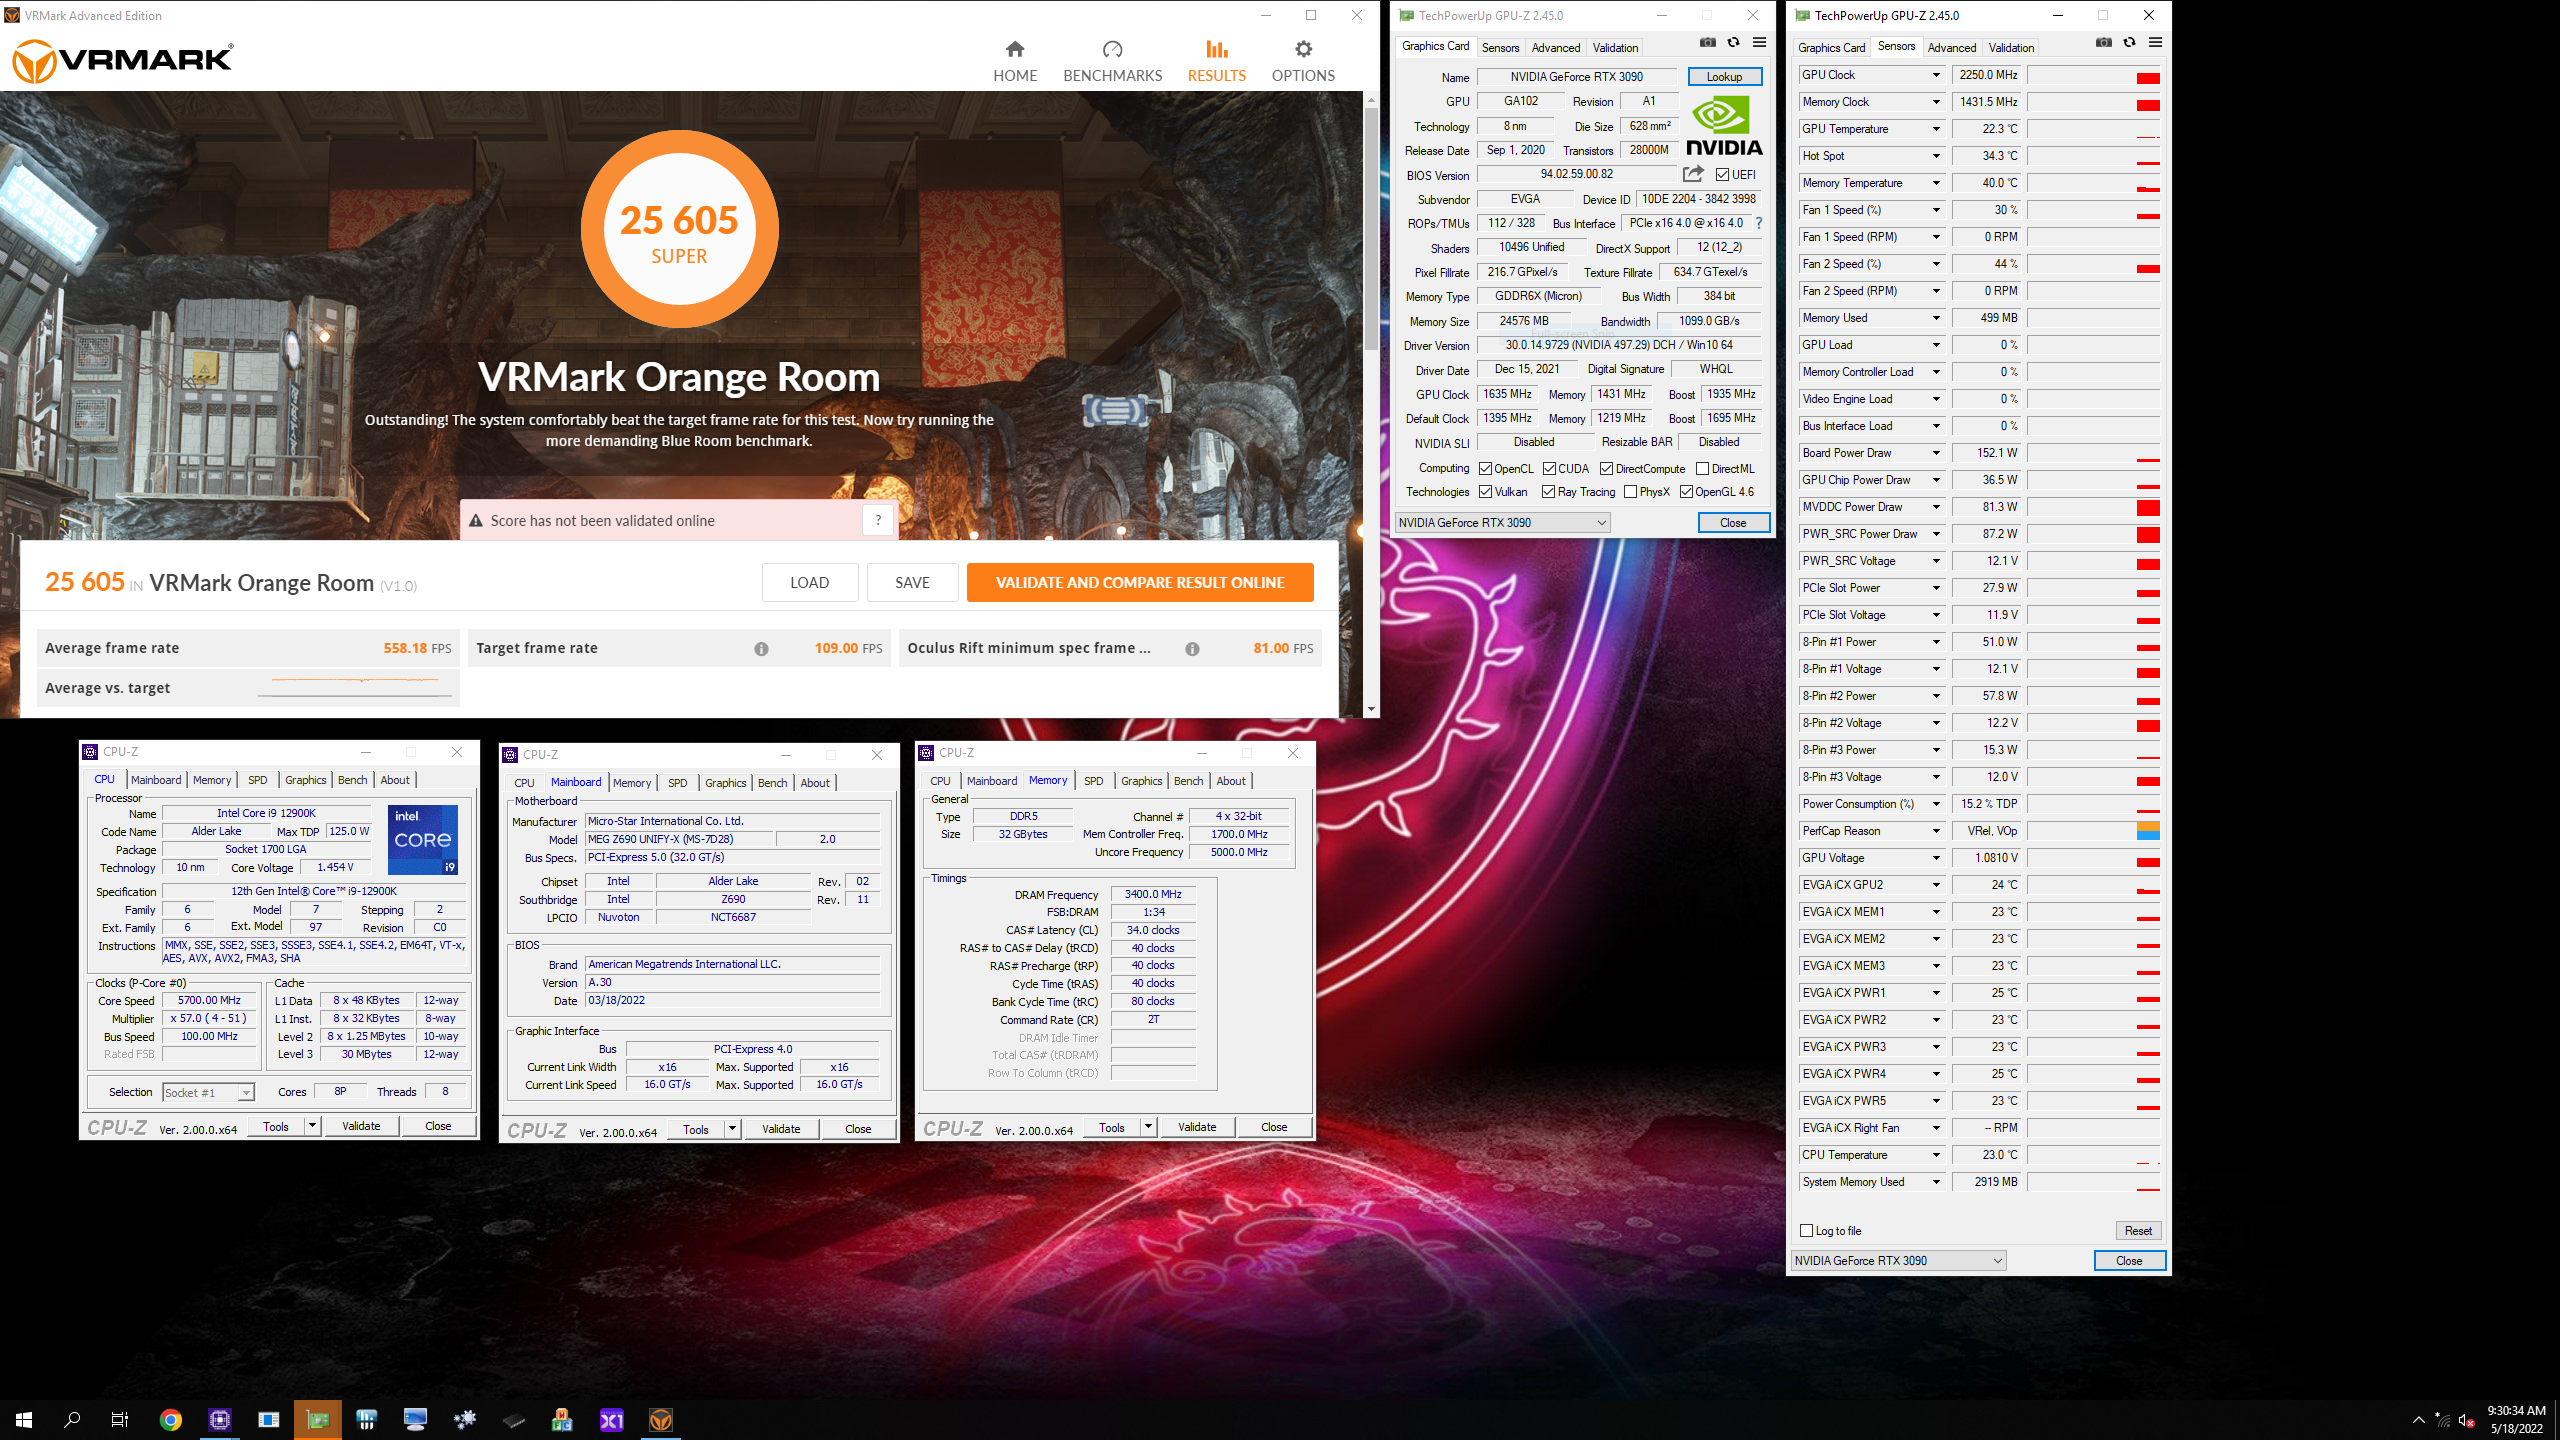Toggle Vulkan checkbox in GPU-Z
2560x1440 pixels.
click(1486, 492)
